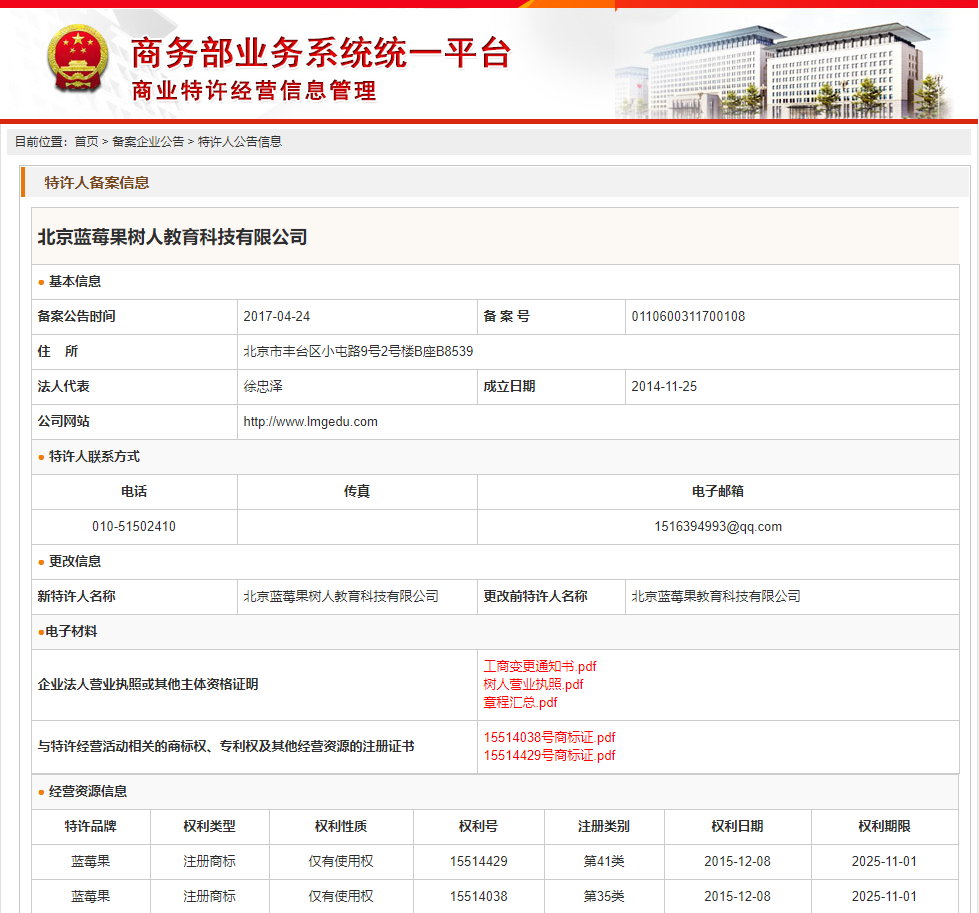
Task: Click the 备案号 value 0110600311700108
Action: (688, 317)
